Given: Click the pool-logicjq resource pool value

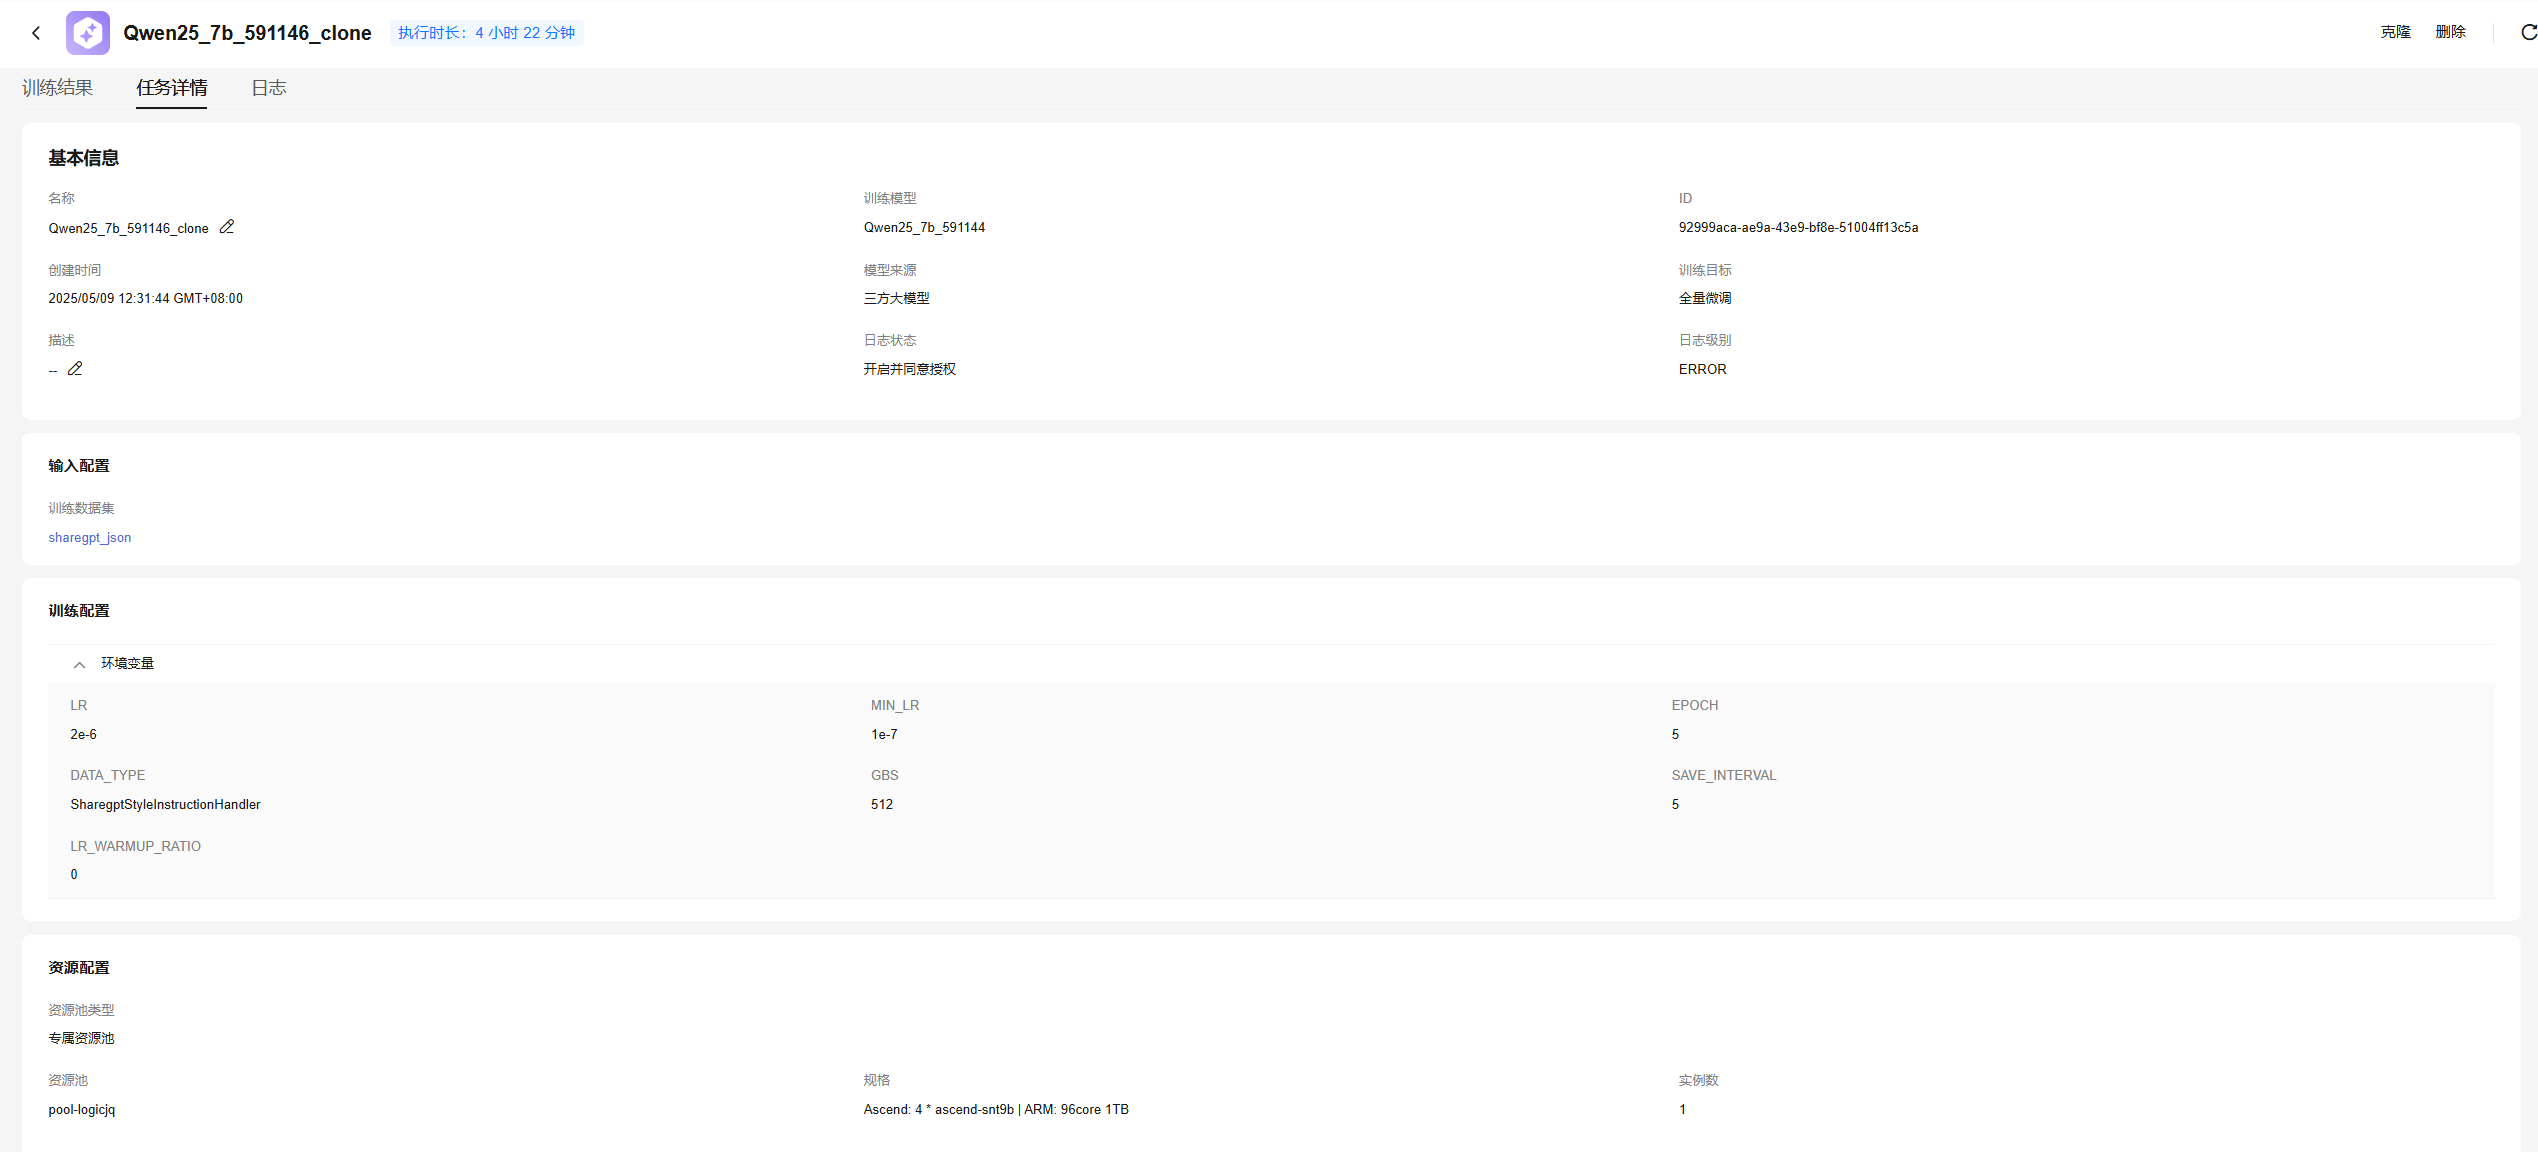Looking at the screenshot, I should 82,1110.
